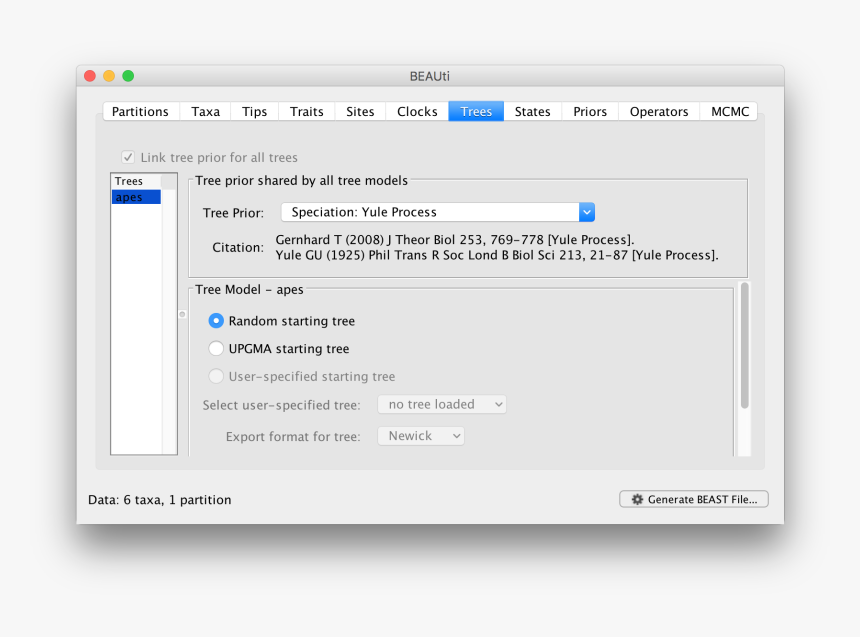This screenshot has width=860, height=637.
Task: Open the Clocks tab
Action: coord(416,111)
